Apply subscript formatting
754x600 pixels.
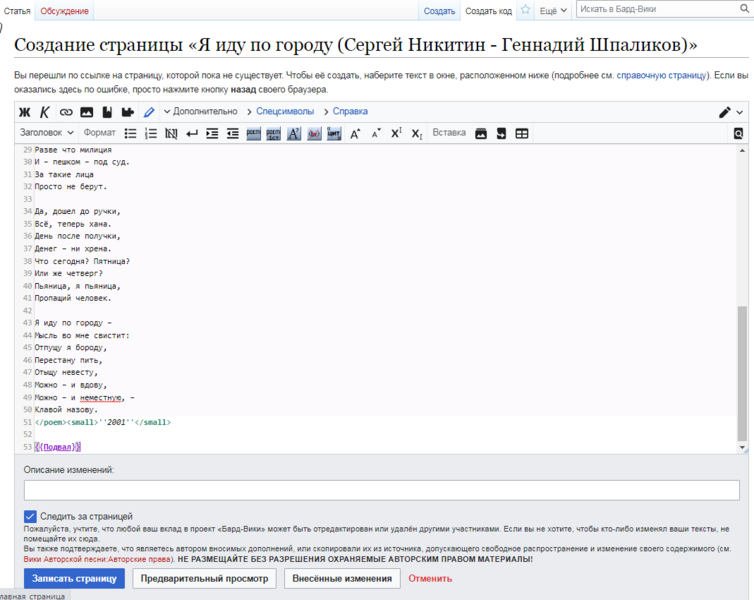coord(416,134)
